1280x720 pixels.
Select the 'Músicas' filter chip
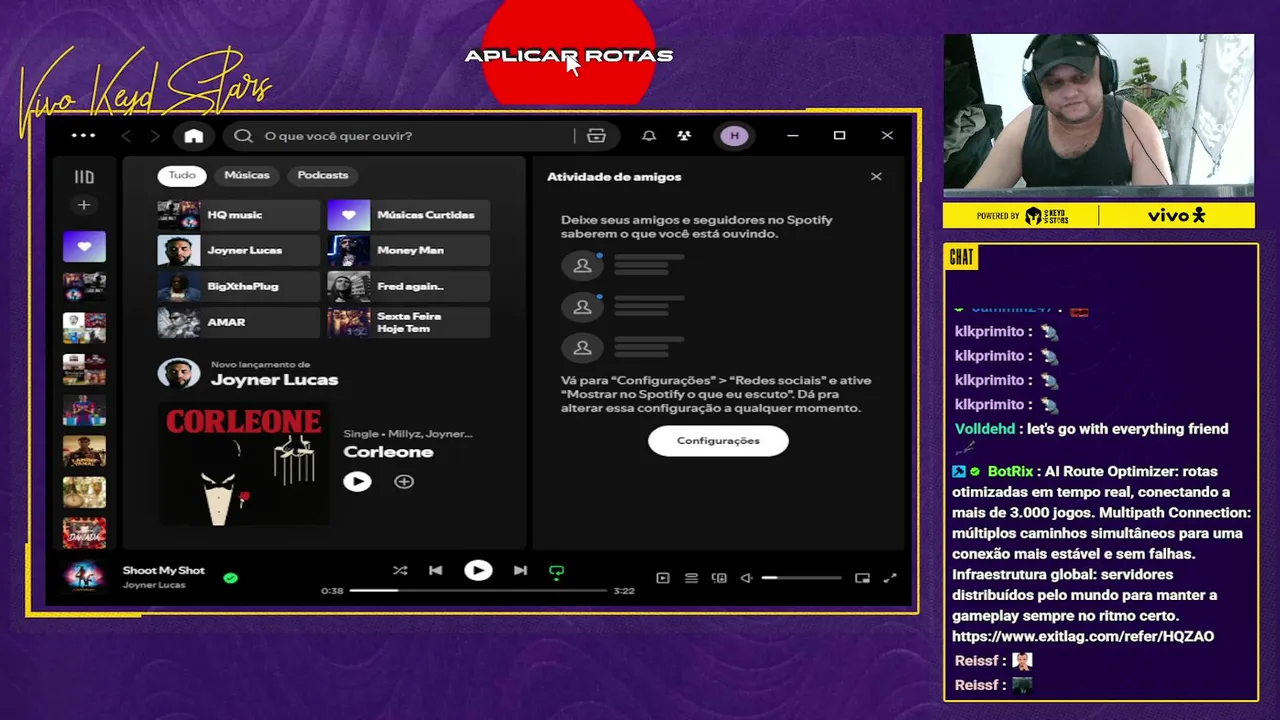pyautogui.click(x=247, y=175)
